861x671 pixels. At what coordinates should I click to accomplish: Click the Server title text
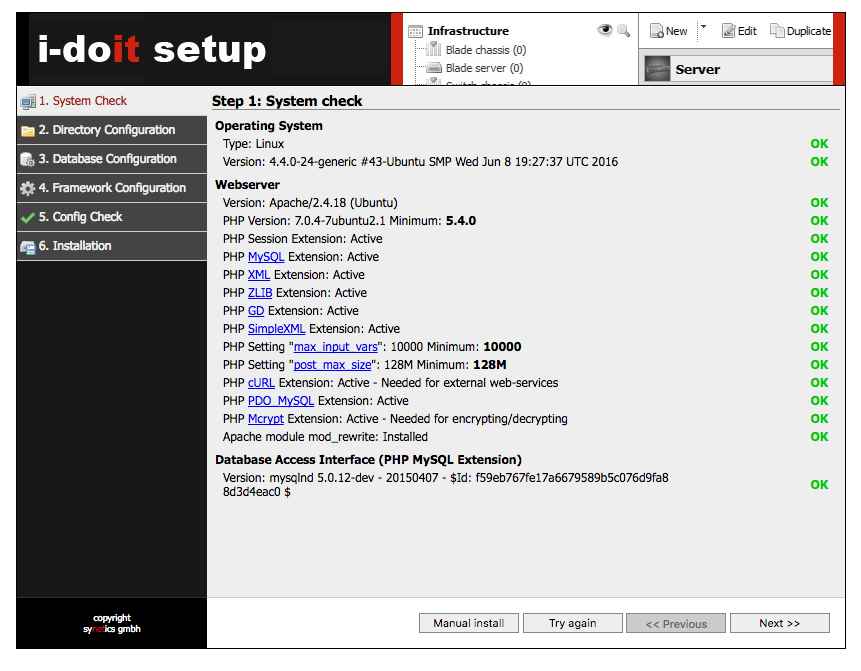697,70
